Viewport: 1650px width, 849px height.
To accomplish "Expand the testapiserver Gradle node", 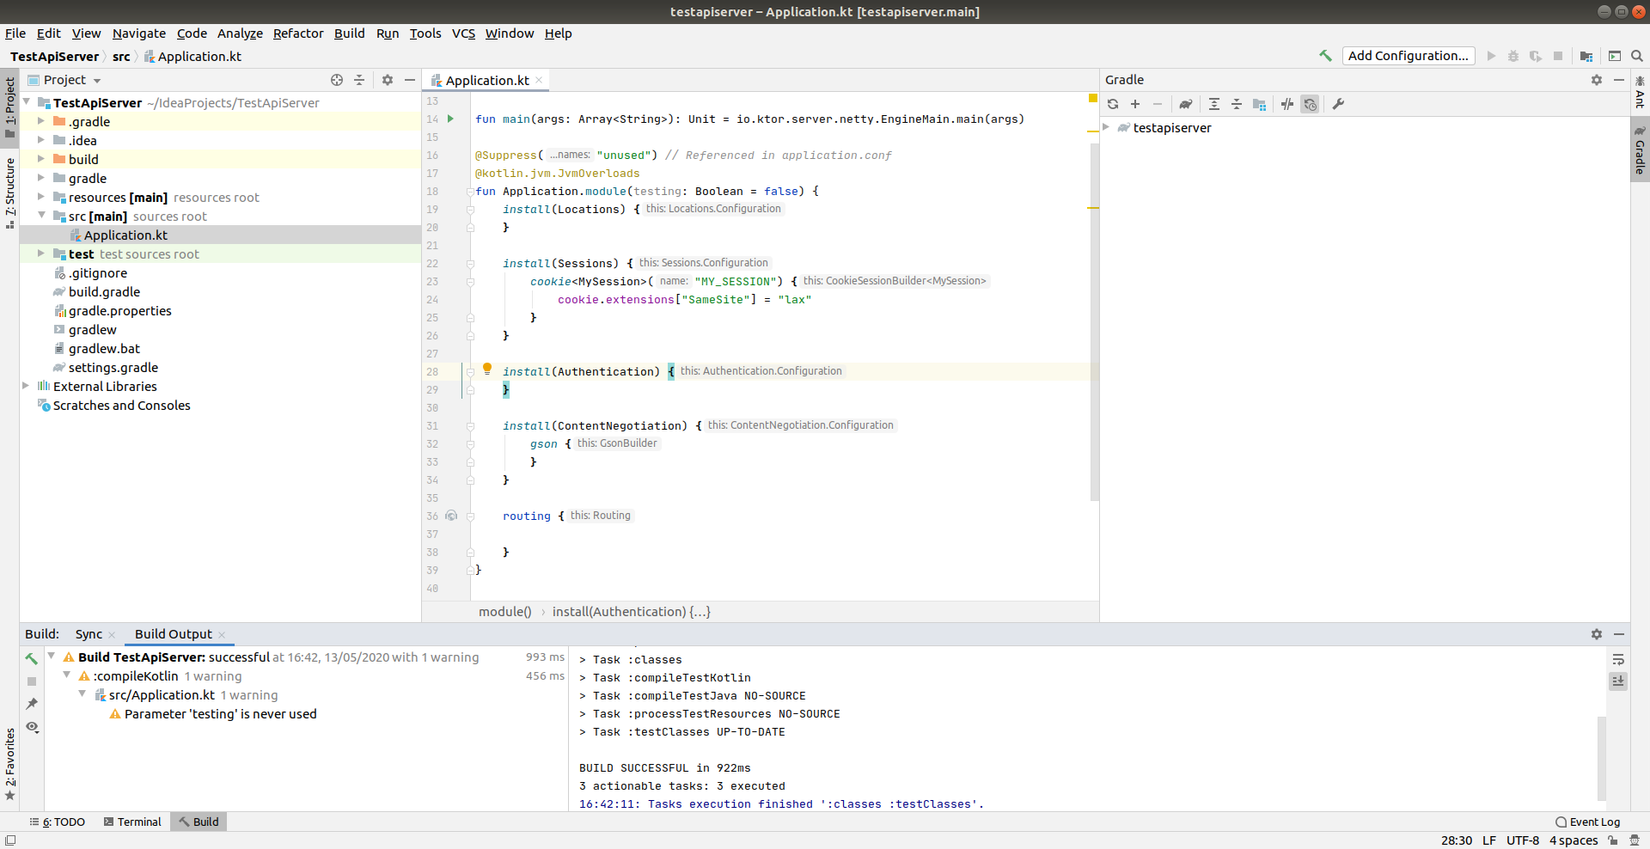I will [1107, 128].
